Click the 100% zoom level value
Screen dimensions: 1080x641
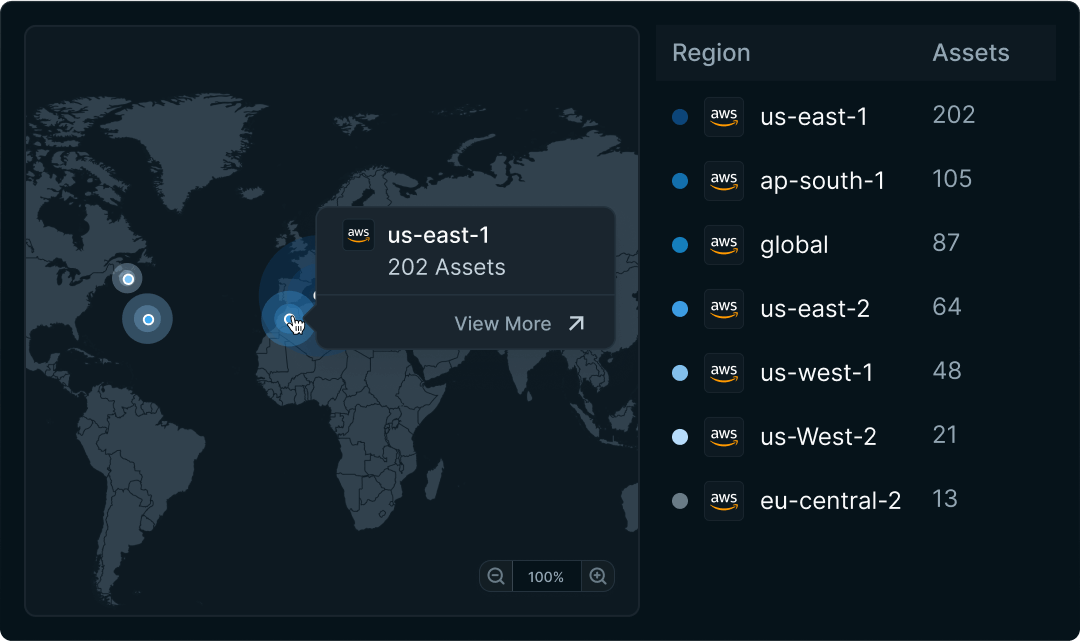pyautogui.click(x=546, y=576)
